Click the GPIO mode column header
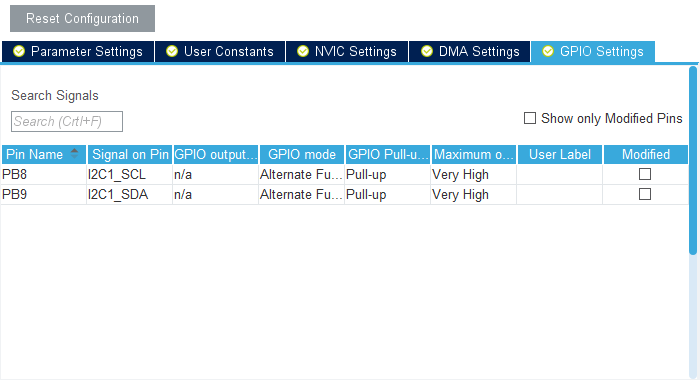The image size is (700, 380). (x=302, y=155)
